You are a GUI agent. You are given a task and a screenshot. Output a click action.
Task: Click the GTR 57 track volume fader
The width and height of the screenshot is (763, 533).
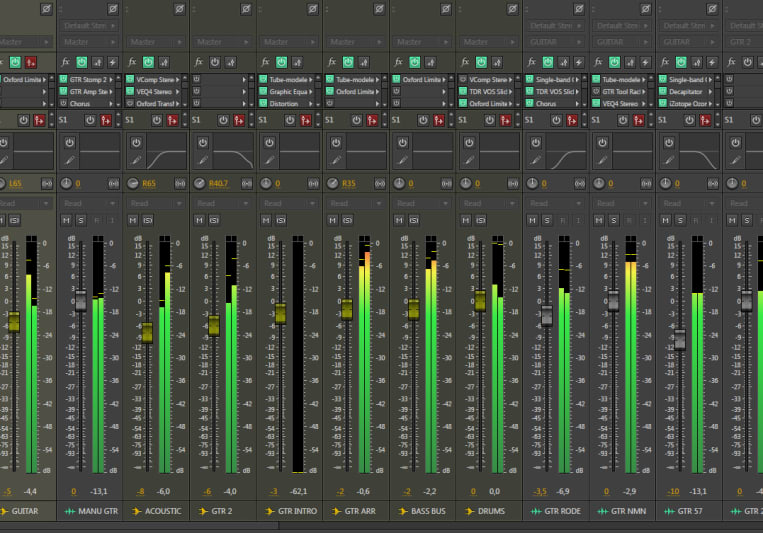click(x=680, y=339)
